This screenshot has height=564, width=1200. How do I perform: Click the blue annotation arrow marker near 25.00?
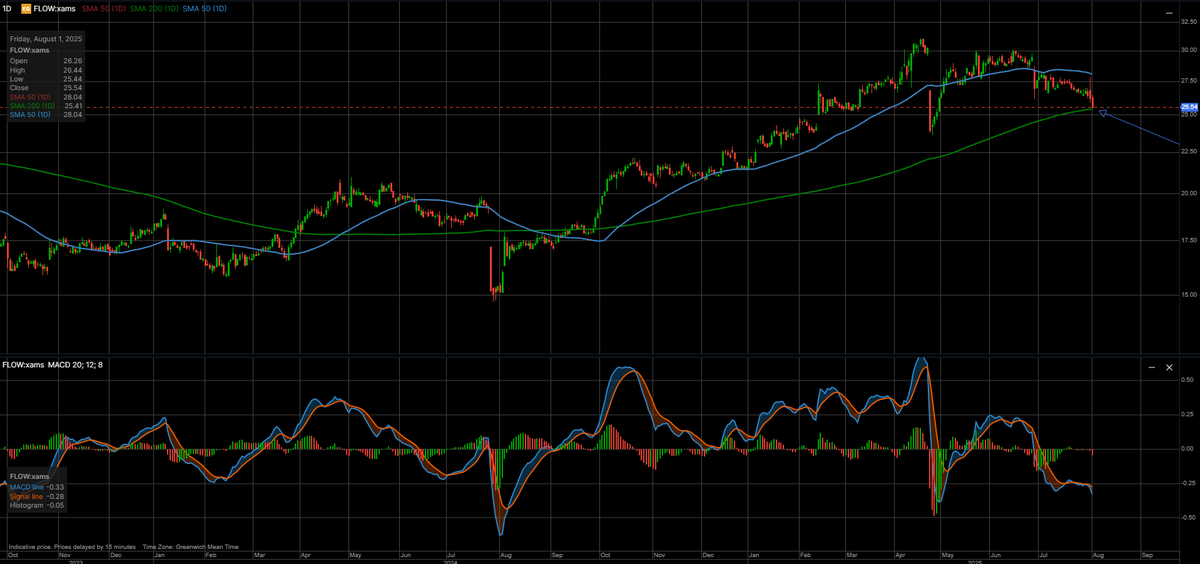[x=1103, y=113]
